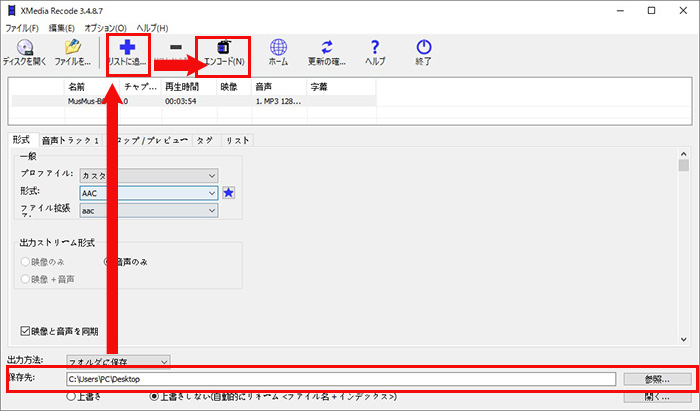Enable sync of video and audio checkbox
The image size is (700, 411).
pyautogui.click(x=26, y=331)
